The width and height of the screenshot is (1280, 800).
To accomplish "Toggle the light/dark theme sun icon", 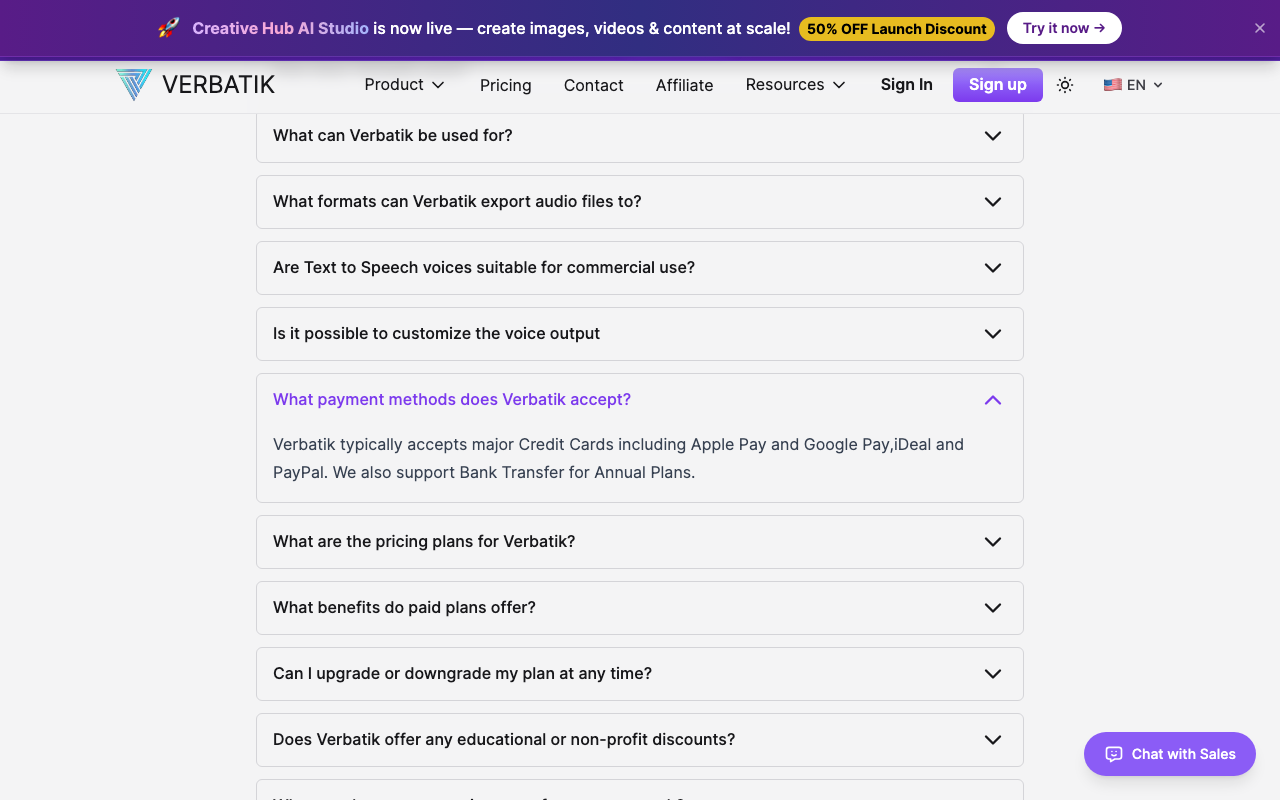I will pyautogui.click(x=1065, y=85).
